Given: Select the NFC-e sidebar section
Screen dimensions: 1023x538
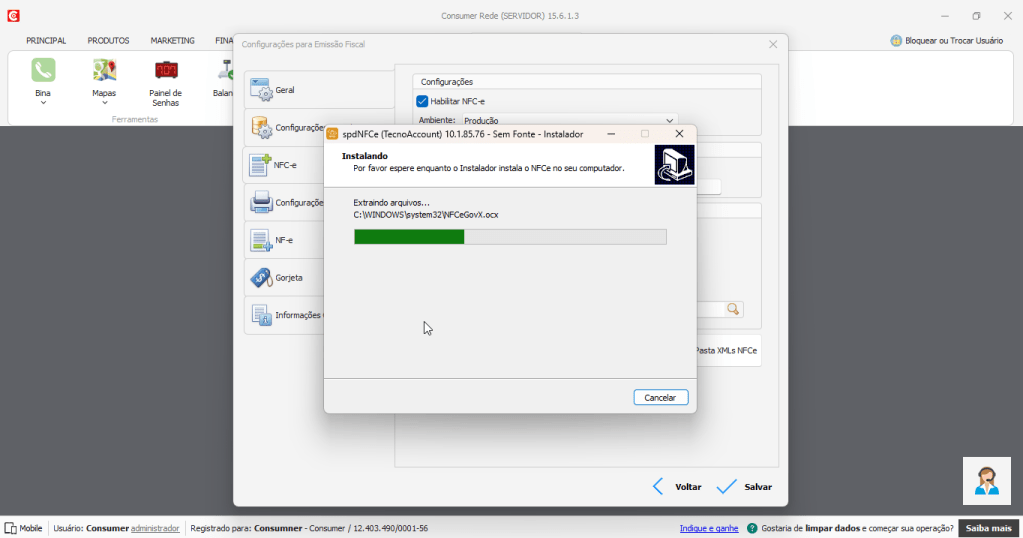Looking at the screenshot, I should [261, 164].
